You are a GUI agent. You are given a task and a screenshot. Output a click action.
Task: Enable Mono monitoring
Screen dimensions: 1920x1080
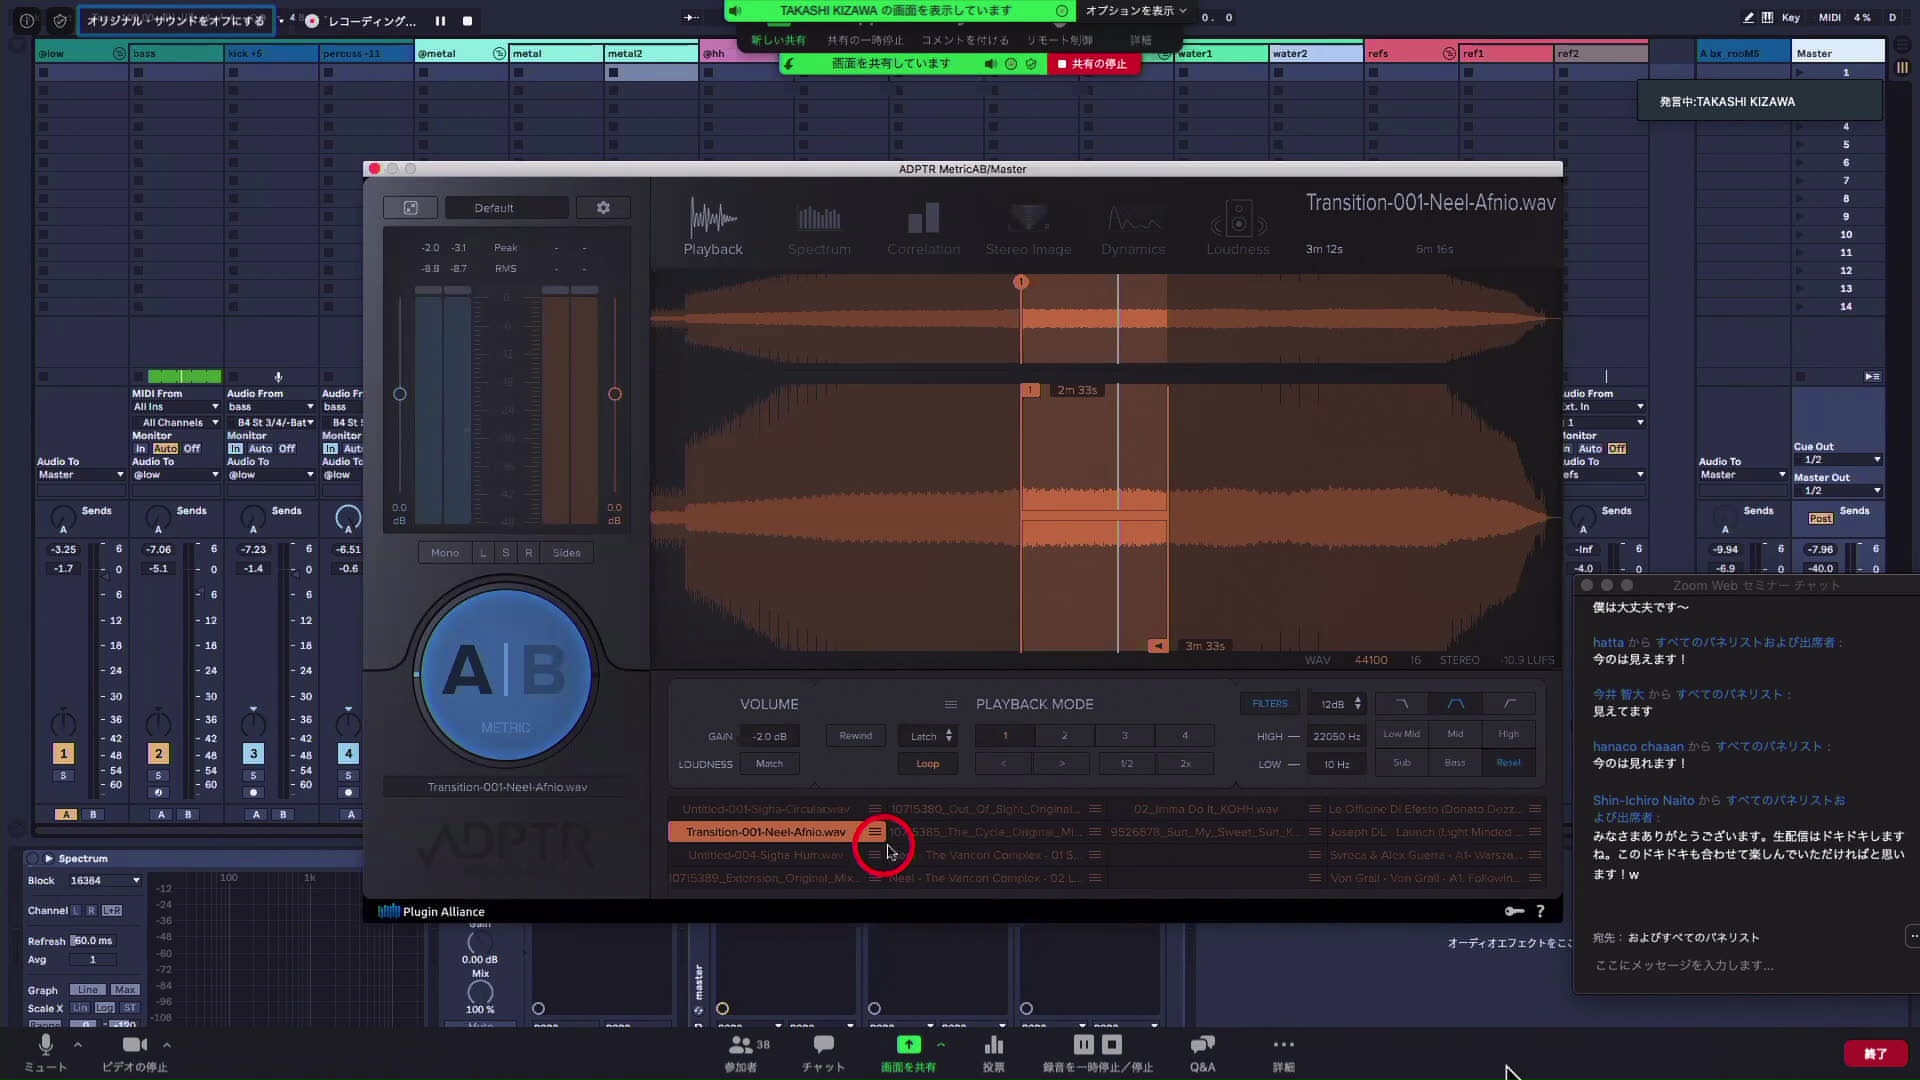tap(445, 553)
